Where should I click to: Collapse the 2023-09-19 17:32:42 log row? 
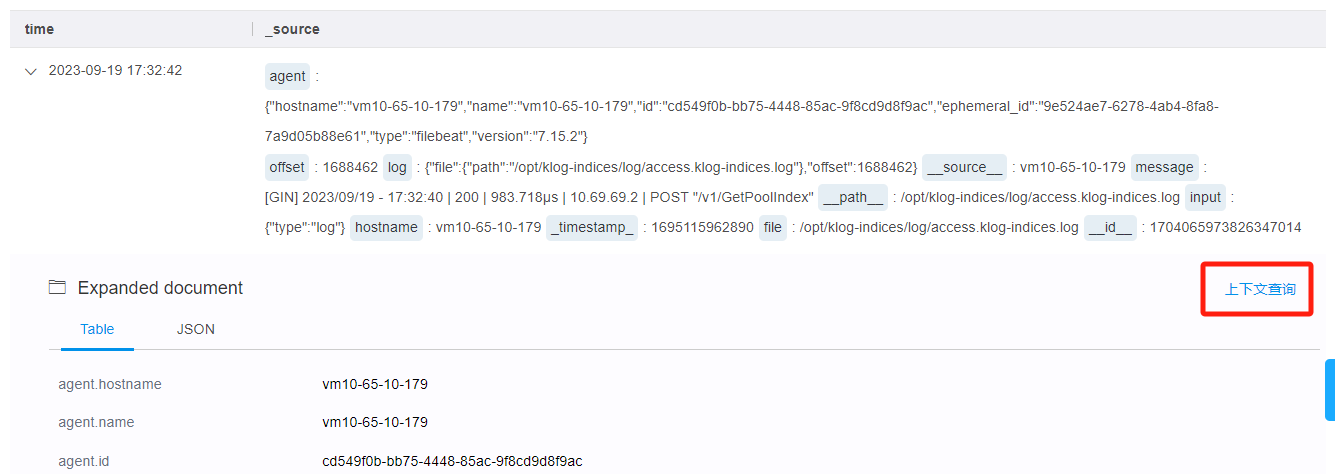(x=30, y=72)
